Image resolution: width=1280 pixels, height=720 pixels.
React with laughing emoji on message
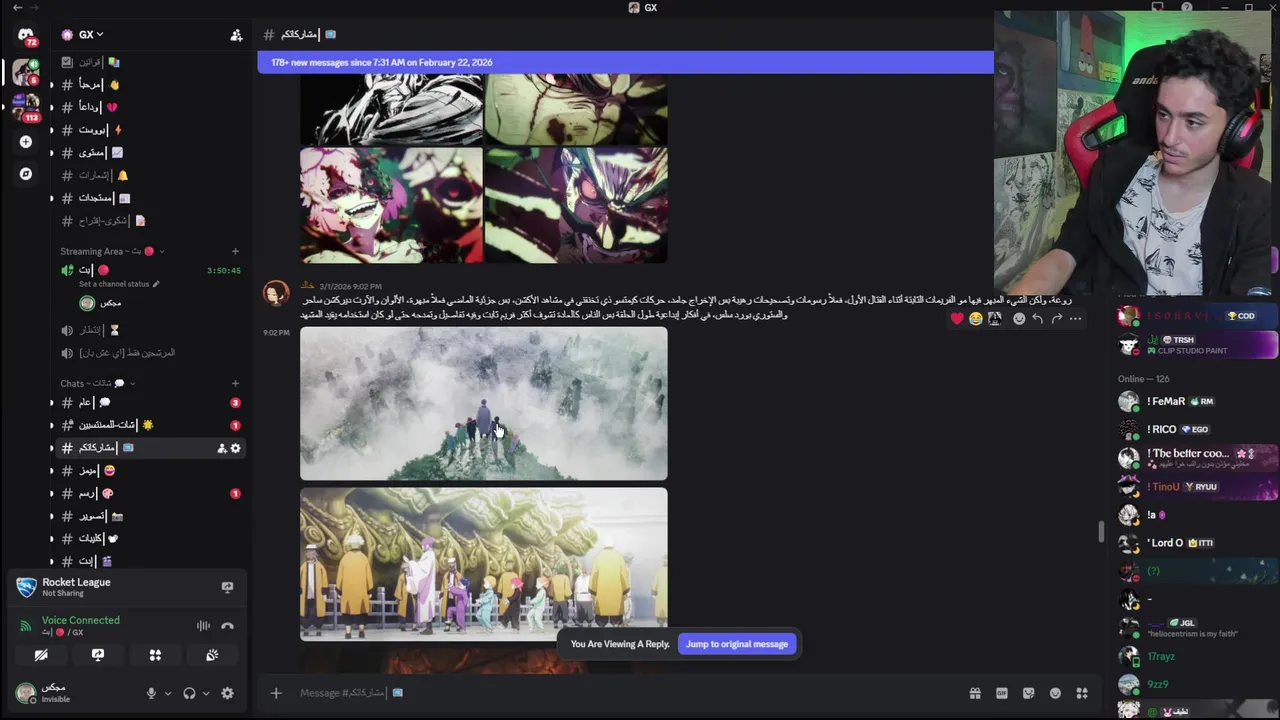click(x=976, y=318)
